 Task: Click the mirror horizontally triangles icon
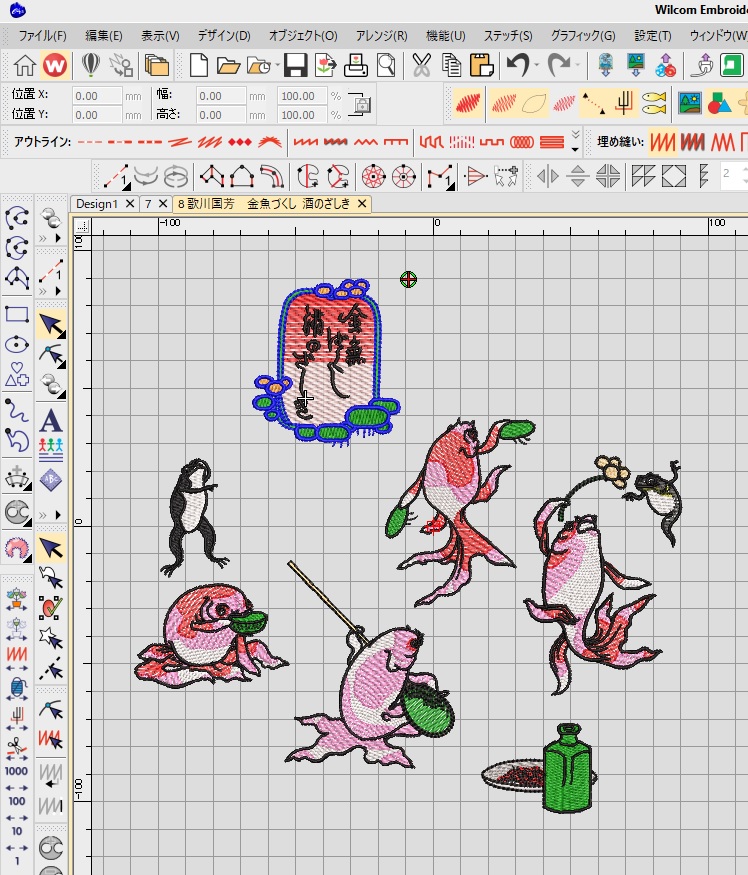[x=548, y=176]
